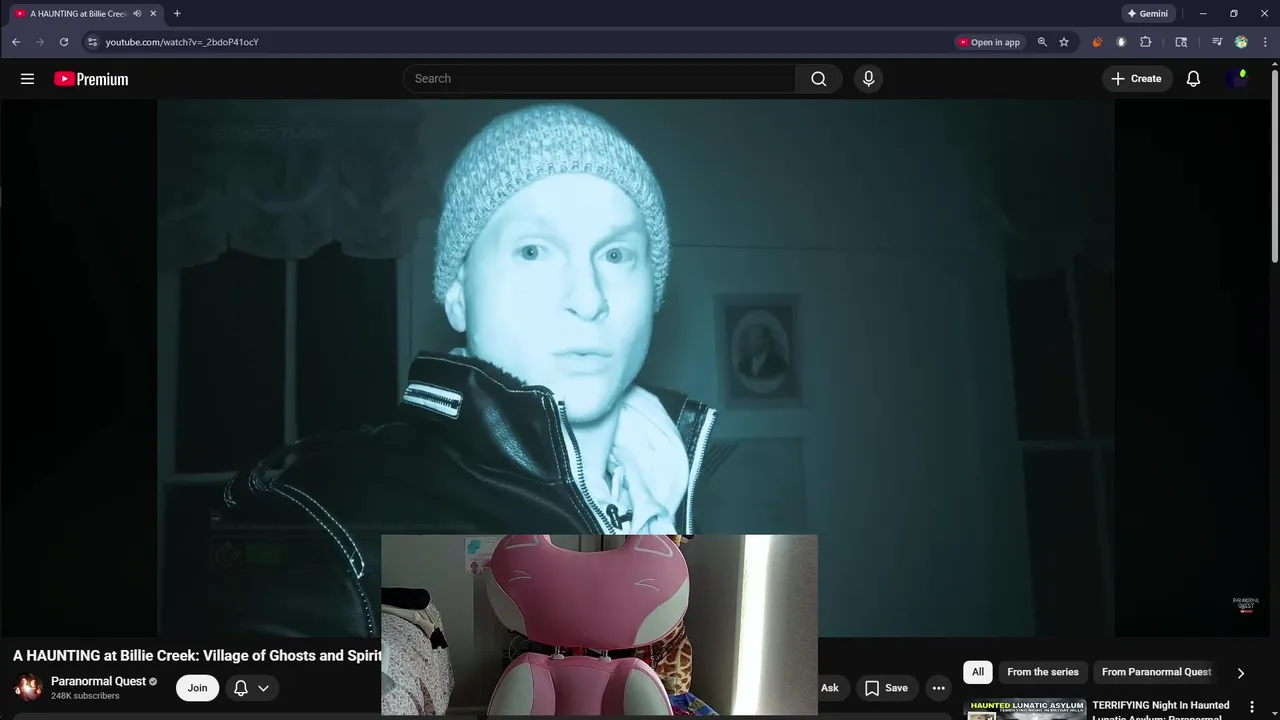Open options menu for TERRIFYING Night video

click(1251, 707)
